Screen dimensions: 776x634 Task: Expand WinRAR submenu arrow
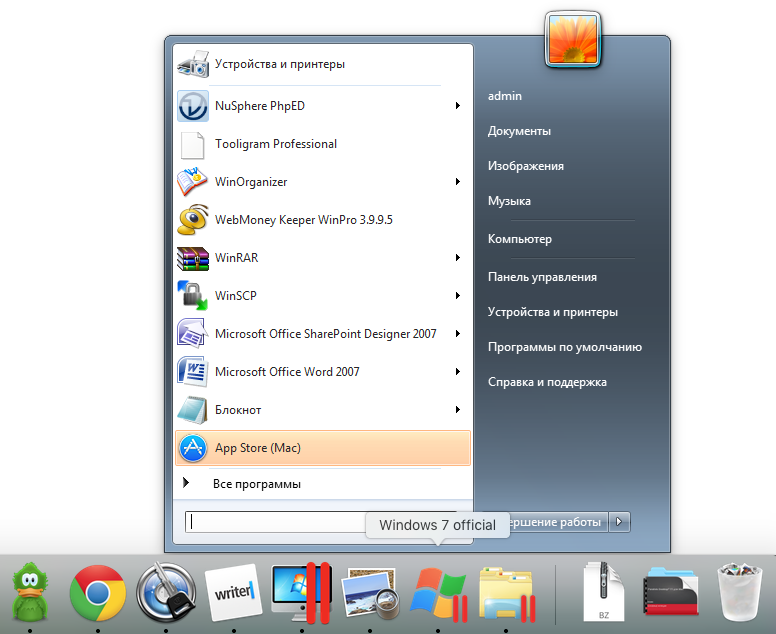pyautogui.click(x=458, y=257)
